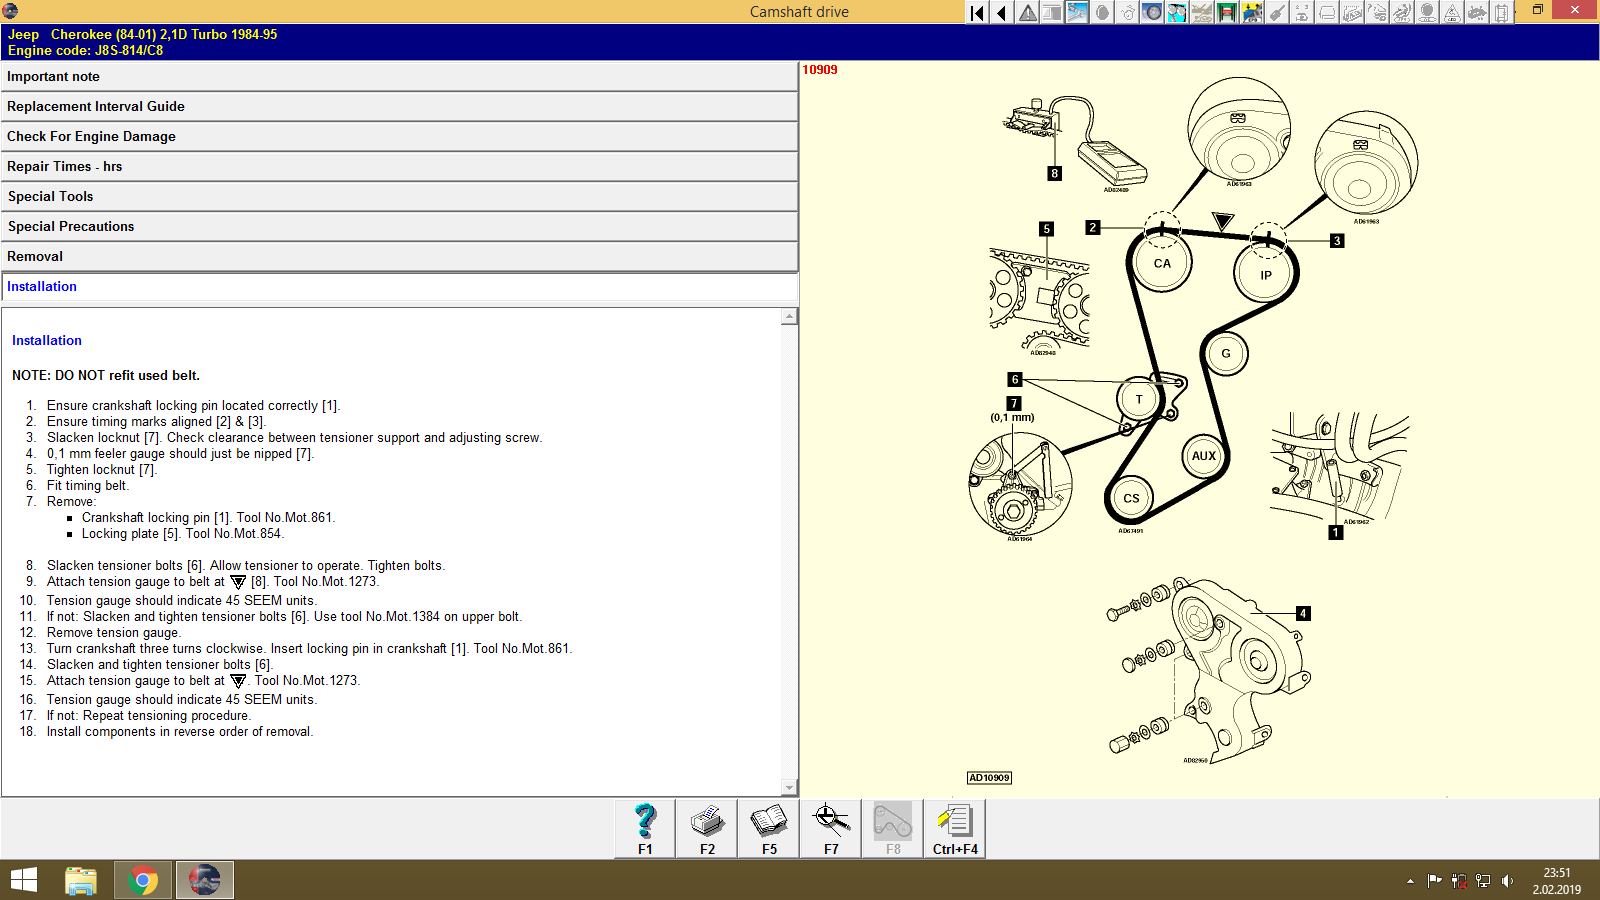Click the Autodata logo icon at top left

[10, 11]
